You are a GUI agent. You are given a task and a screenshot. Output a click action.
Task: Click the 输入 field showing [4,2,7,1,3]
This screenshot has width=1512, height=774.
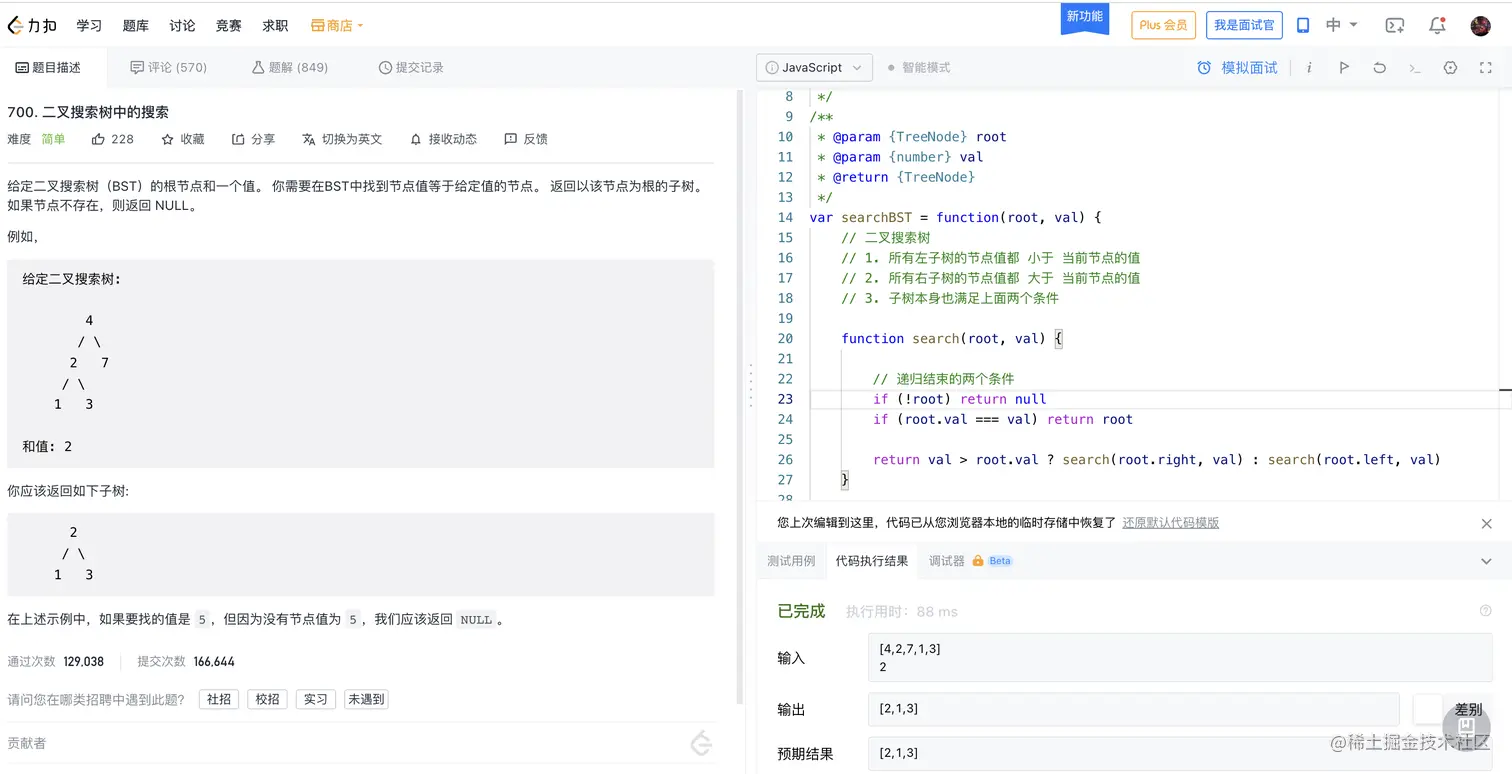1180,658
